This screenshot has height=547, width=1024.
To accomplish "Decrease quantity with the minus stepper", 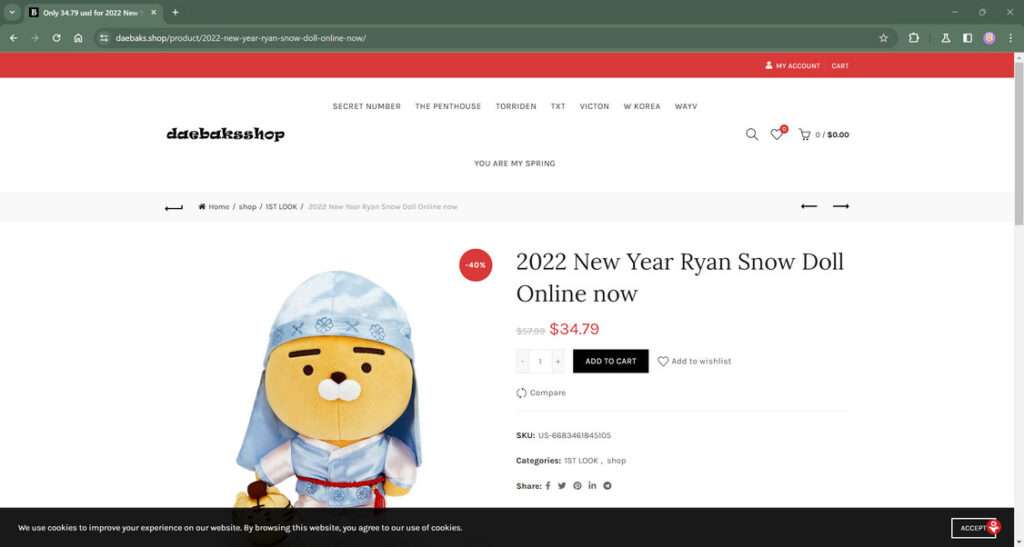I will click(522, 361).
